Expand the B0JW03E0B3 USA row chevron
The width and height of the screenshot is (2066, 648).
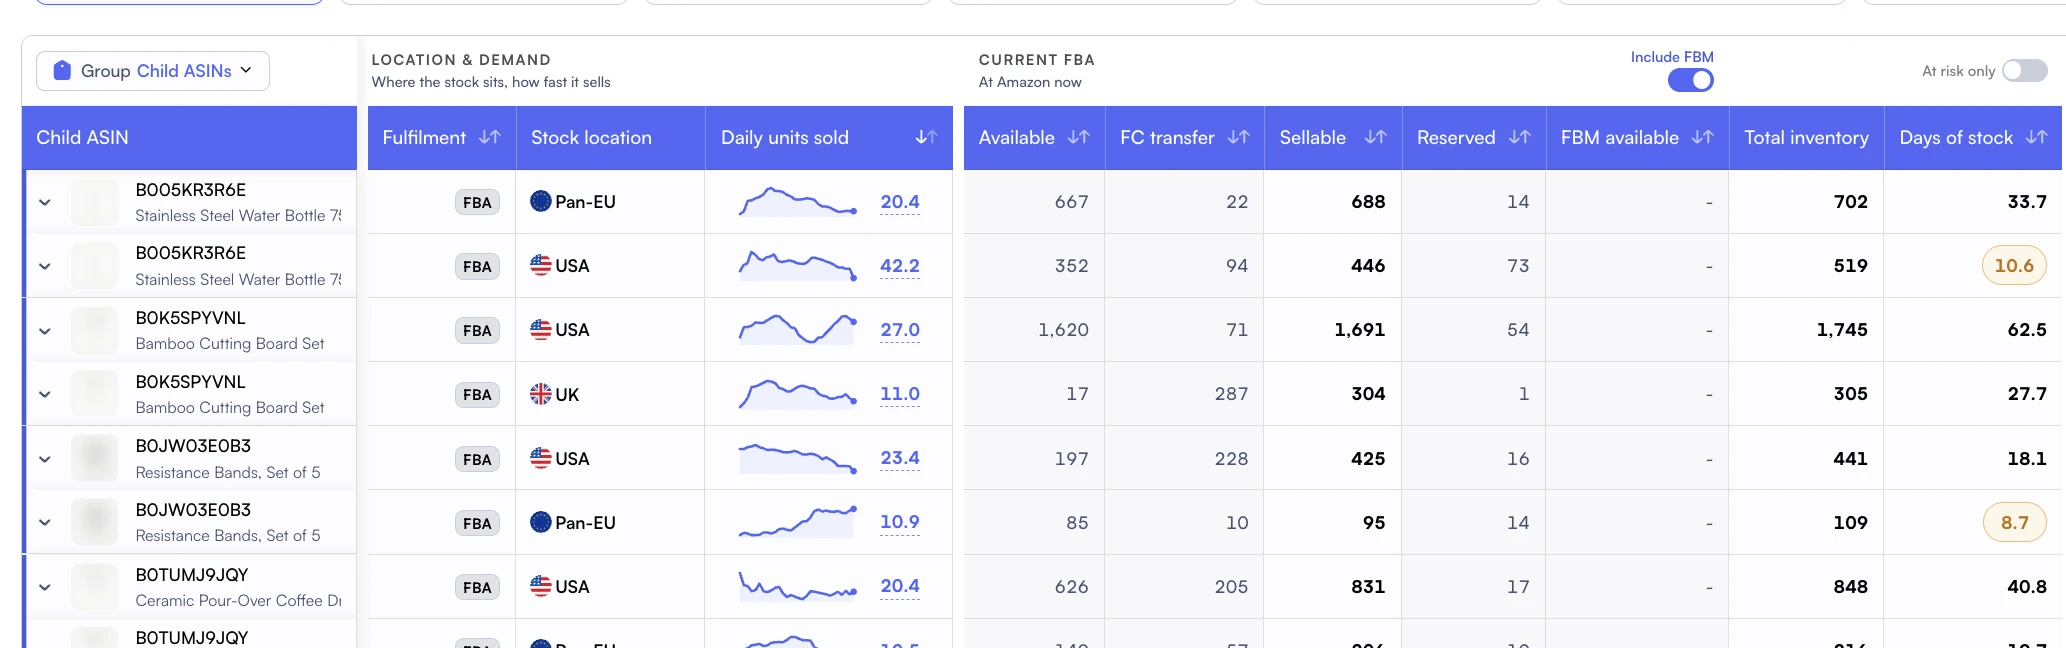[x=45, y=459]
